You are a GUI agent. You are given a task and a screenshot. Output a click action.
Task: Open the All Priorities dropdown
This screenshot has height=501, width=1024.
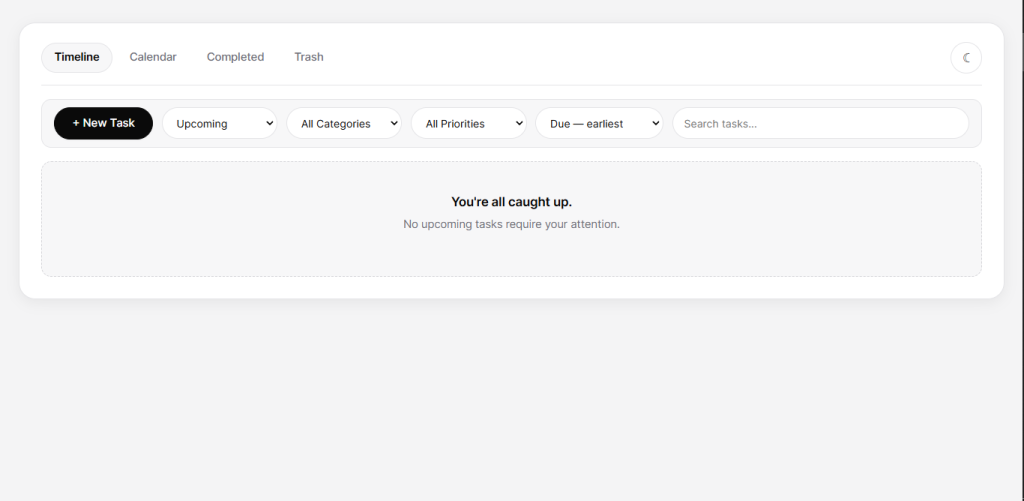pos(468,123)
